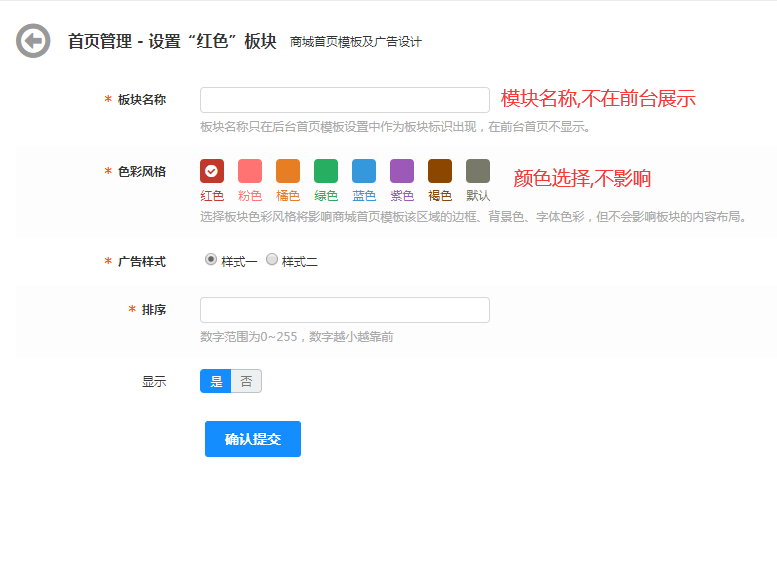Click the 首页管理 page title text

[x=100, y=41]
